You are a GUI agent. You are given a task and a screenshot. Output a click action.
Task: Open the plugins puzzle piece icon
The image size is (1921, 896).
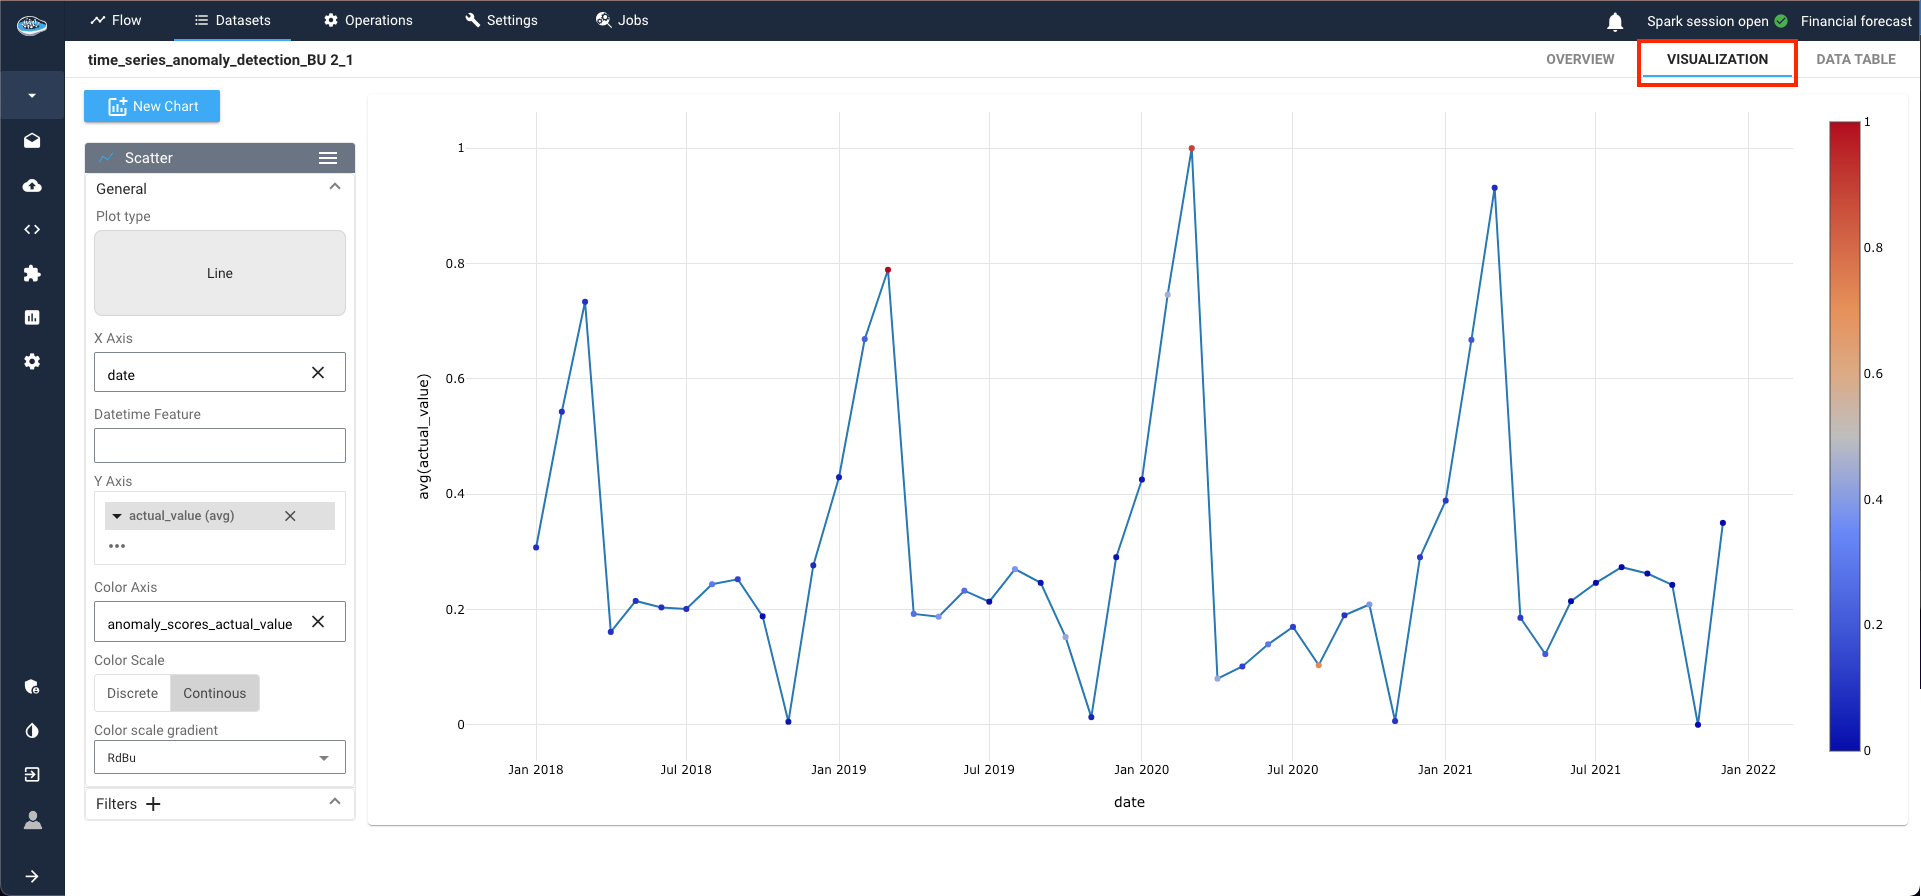coord(32,273)
